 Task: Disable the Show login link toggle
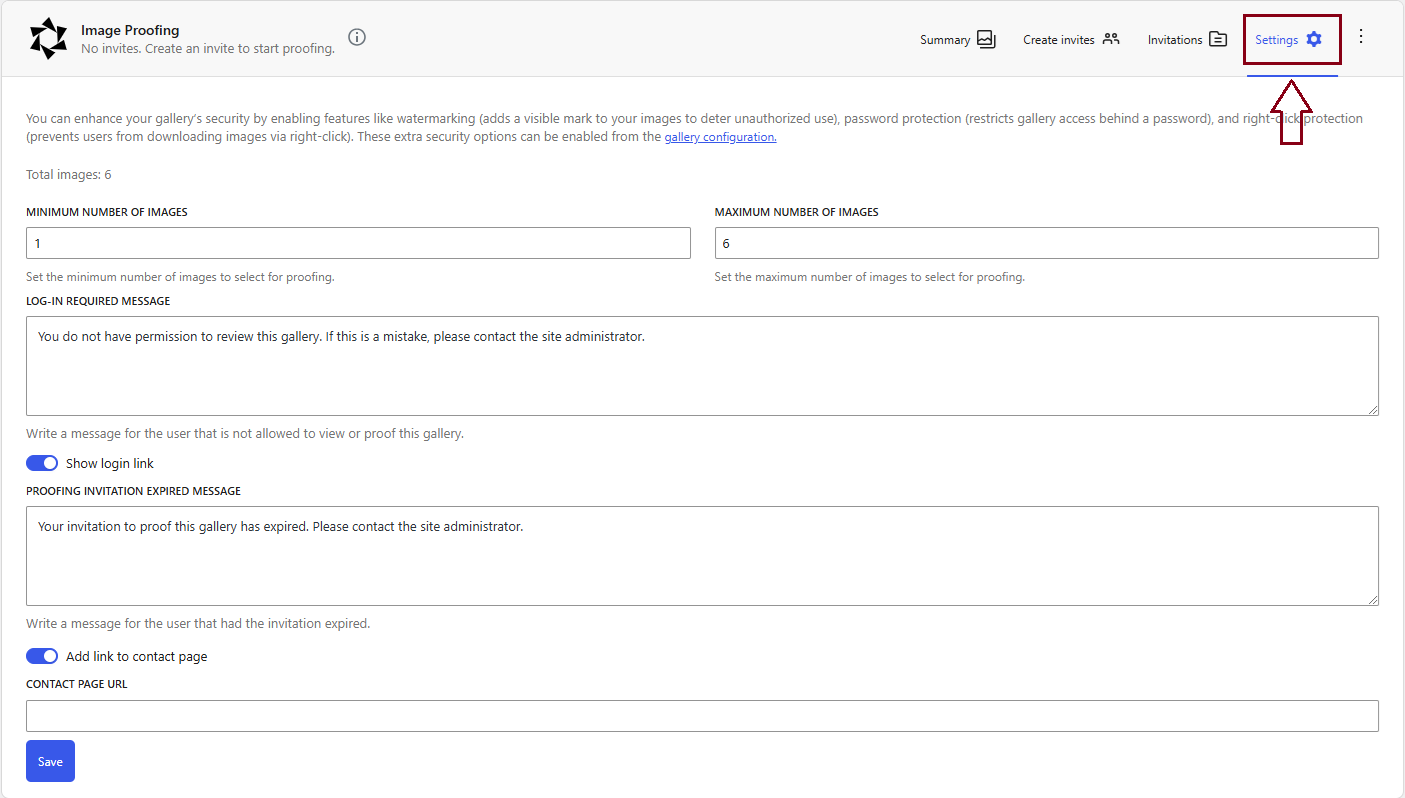(42, 463)
